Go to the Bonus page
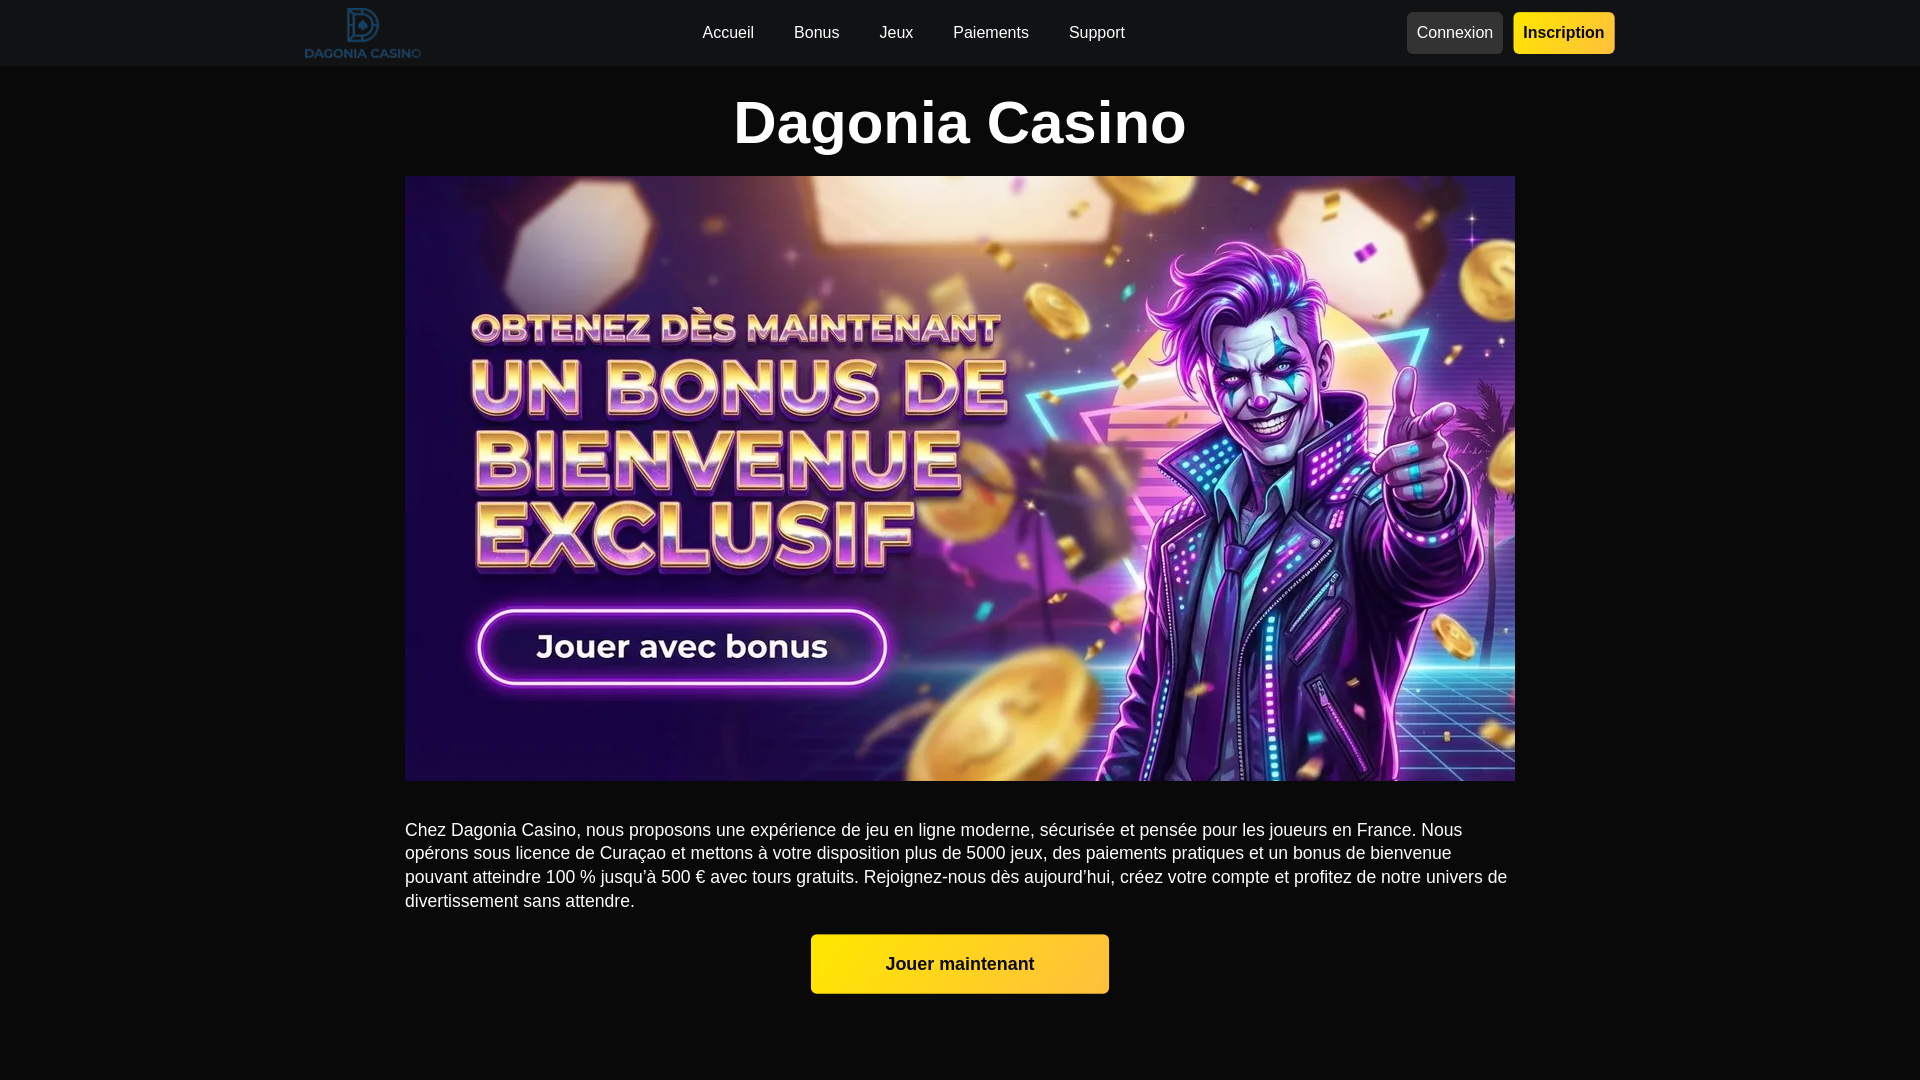 coord(816,33)
